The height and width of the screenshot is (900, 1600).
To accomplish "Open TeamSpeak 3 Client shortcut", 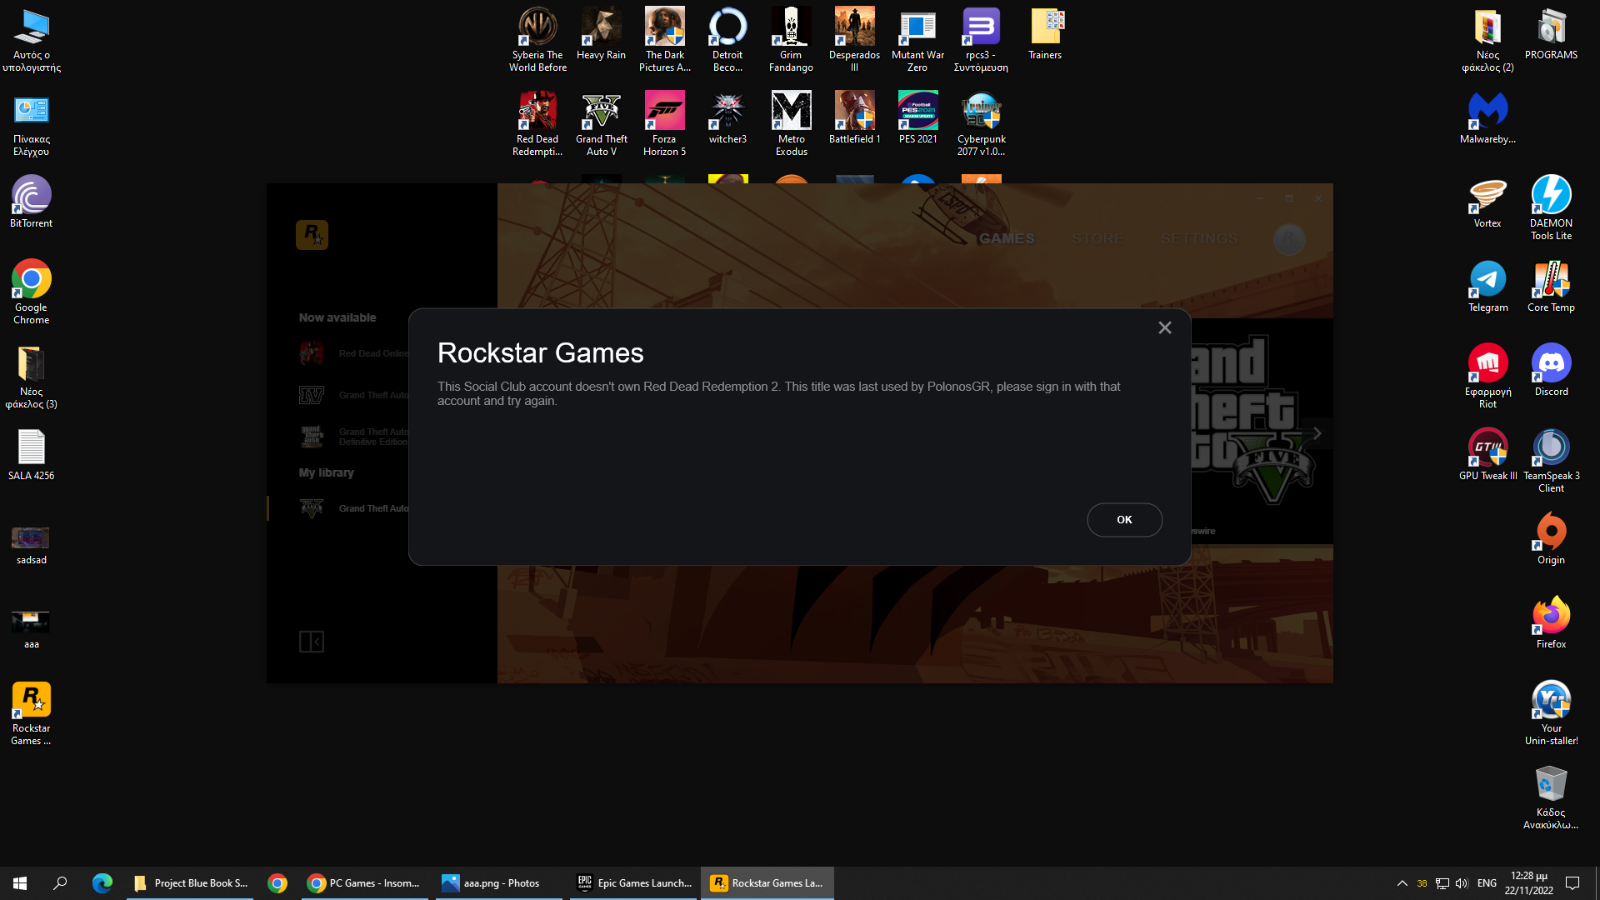I will 1551,460.
